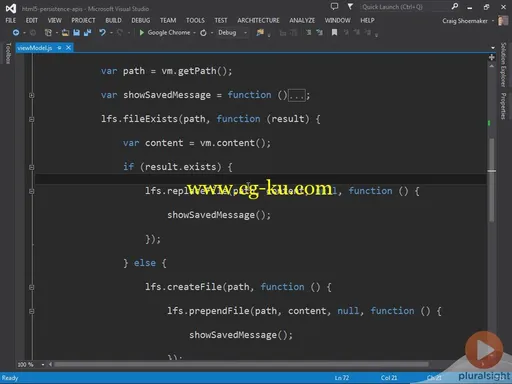Open the VIEW menu
This screenshot has height=384, width=512.
tap(54, 20)
